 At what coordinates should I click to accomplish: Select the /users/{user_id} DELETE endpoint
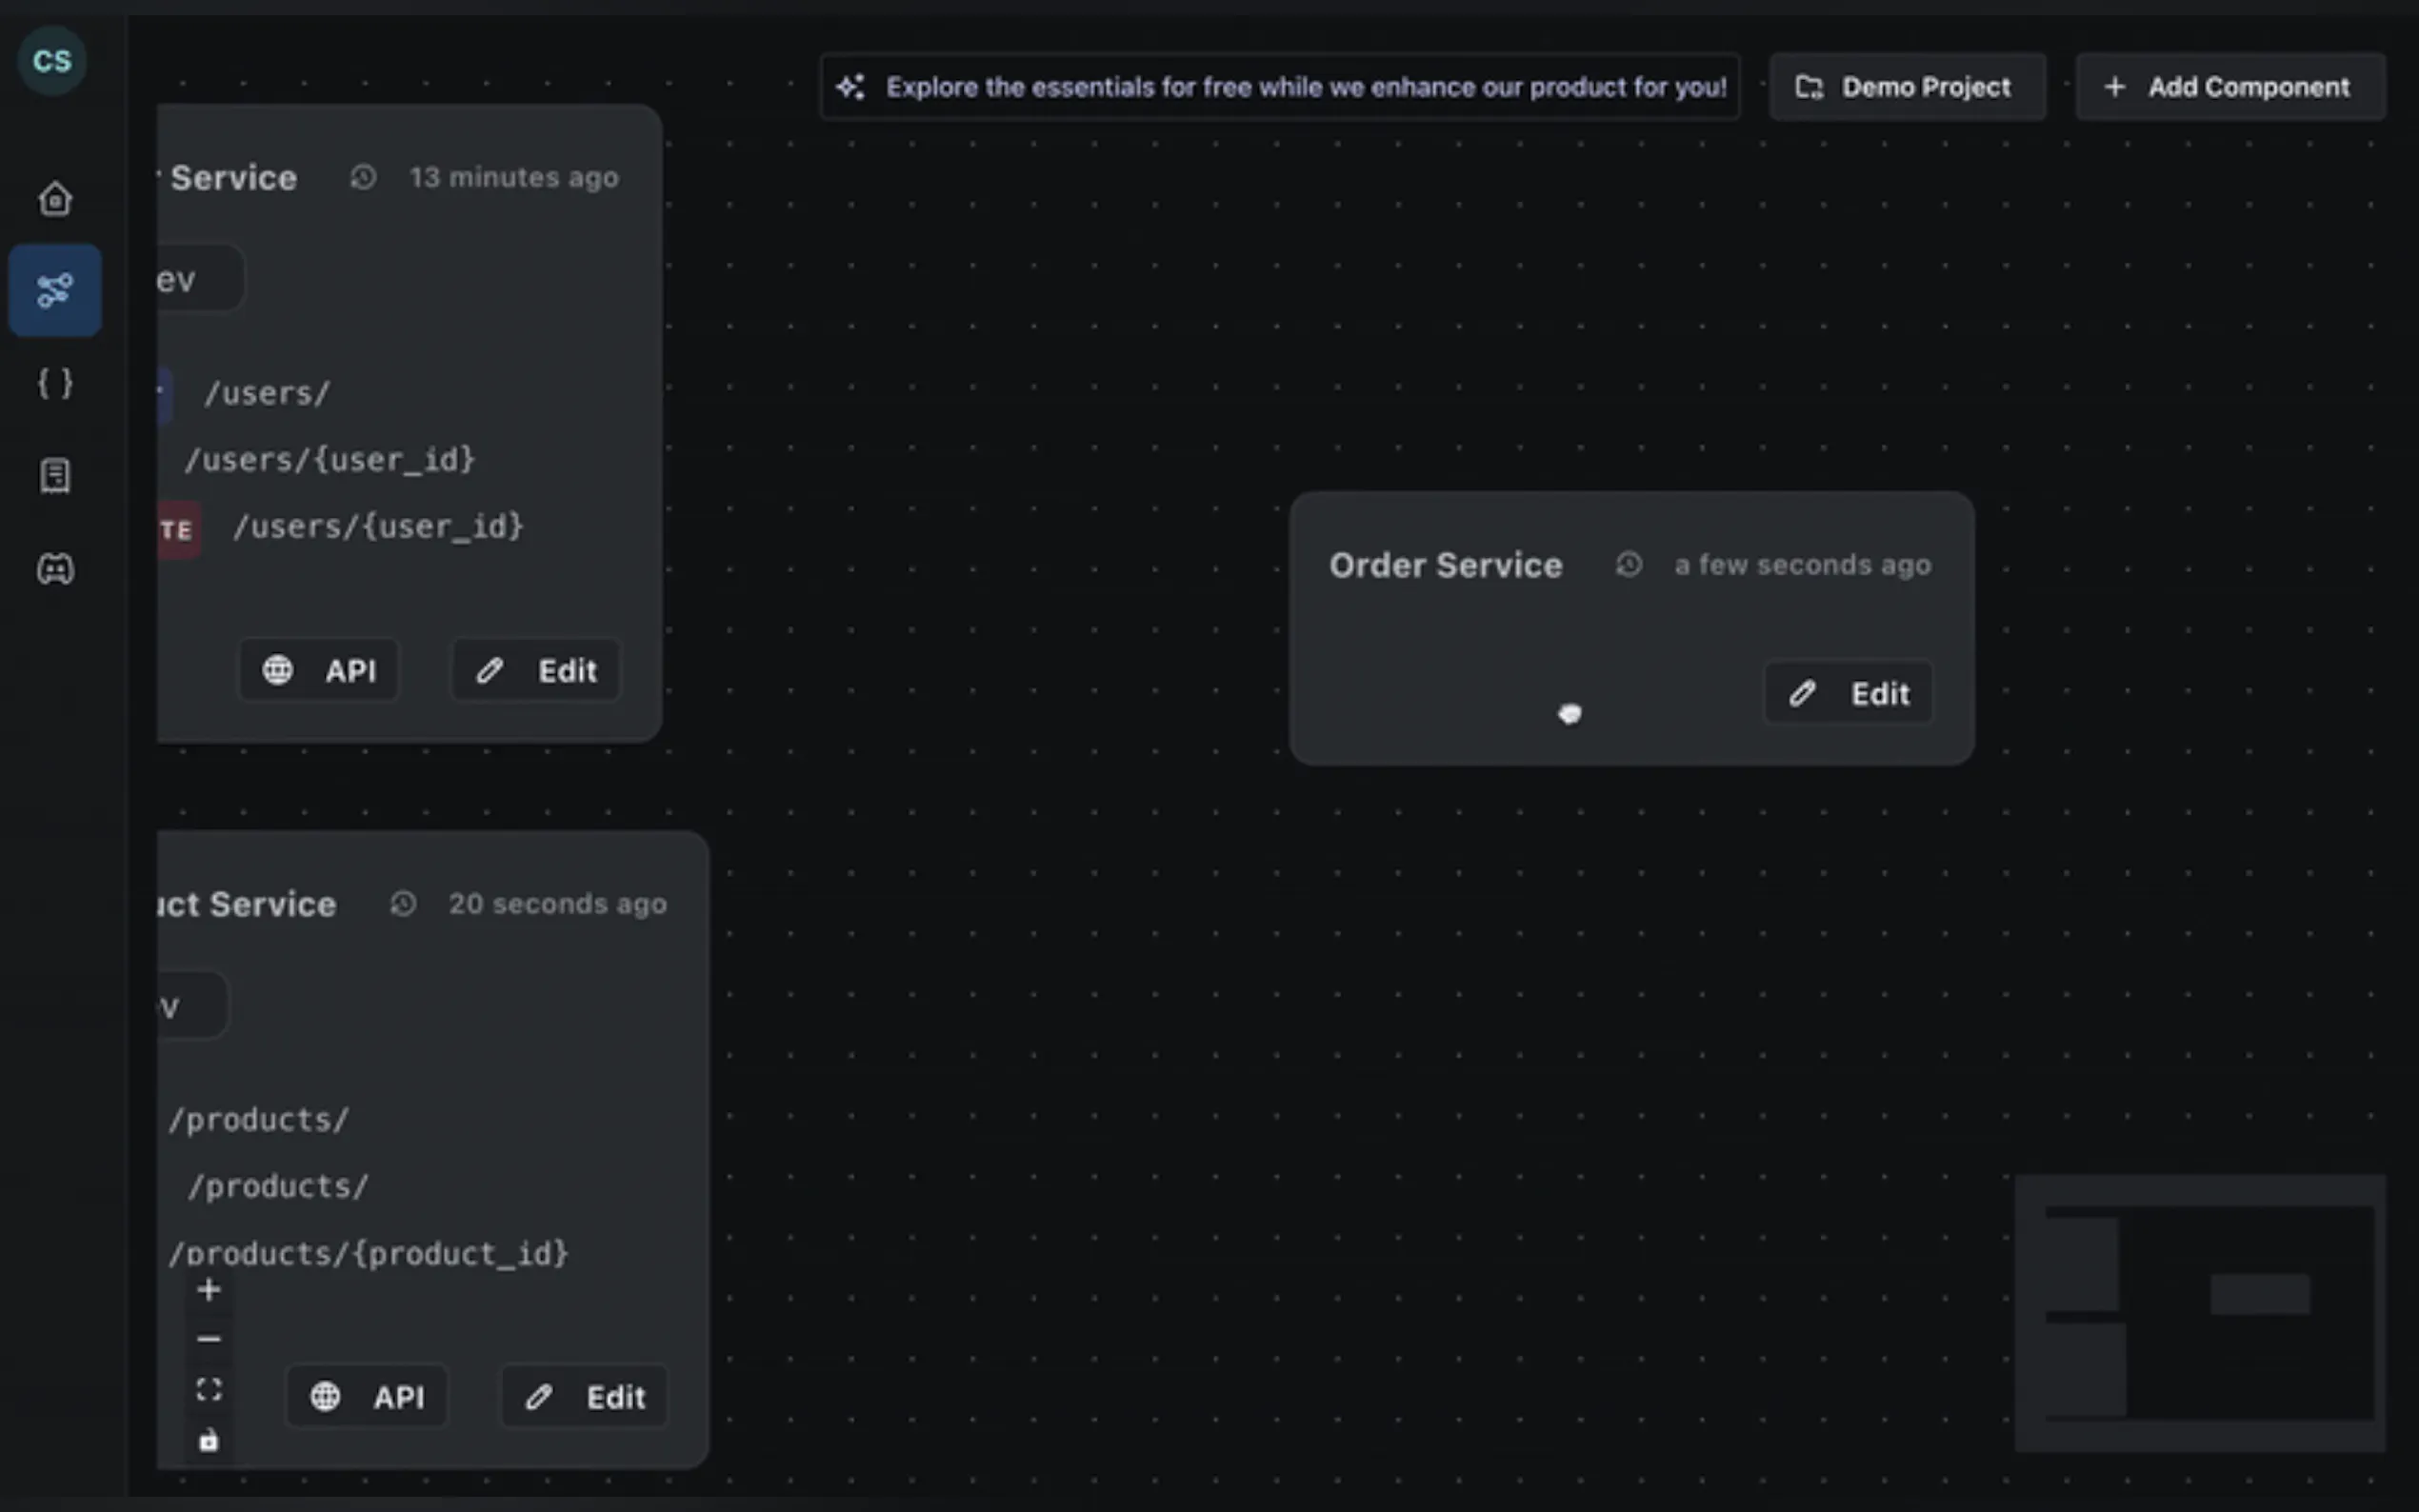coord(377,527)
